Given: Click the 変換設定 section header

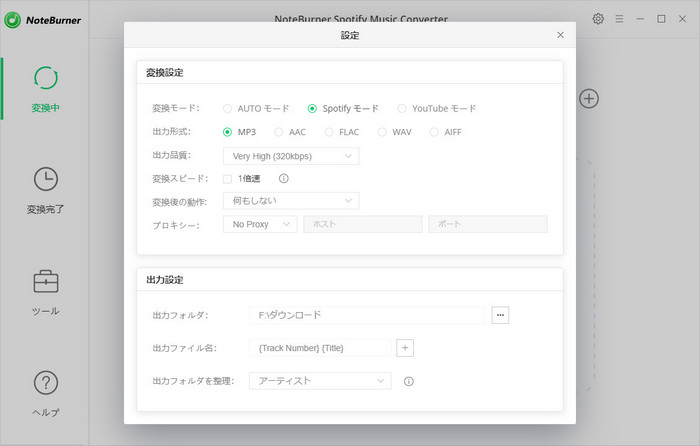Looking at the screenshot, I should (x=165, y=72).
